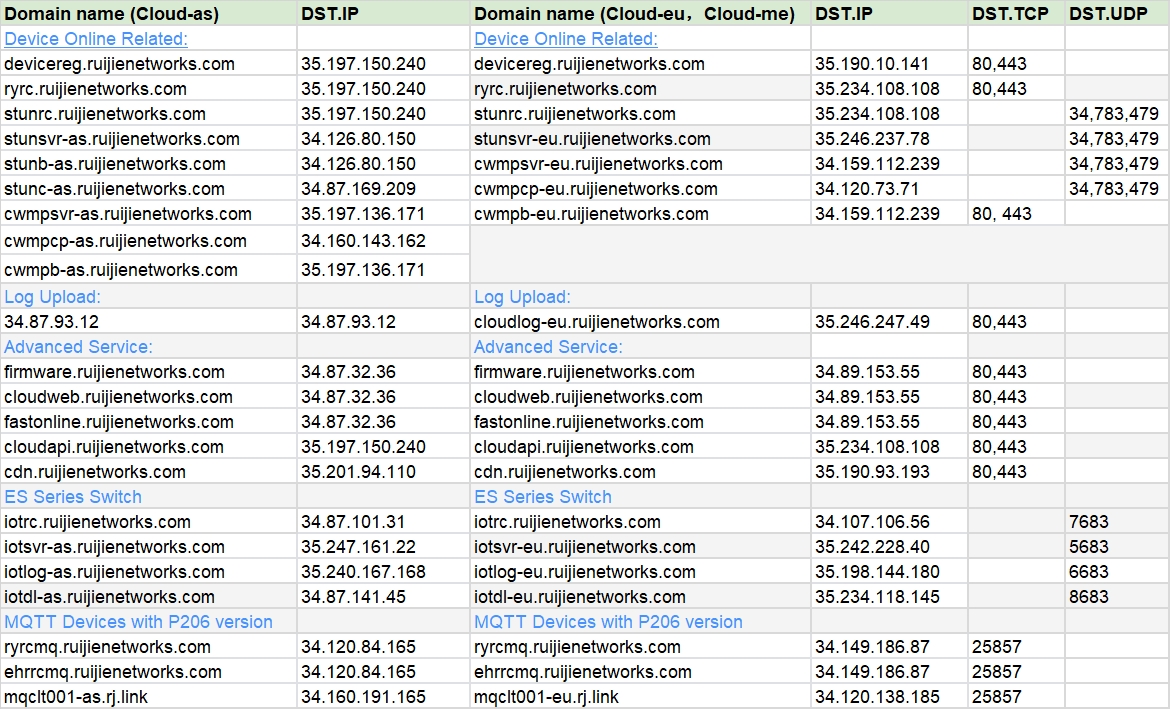Select the stunsvr-as.ruijienetworks.com cell
This screenshot has height=709, width=1170.
(x=122, y=139)
